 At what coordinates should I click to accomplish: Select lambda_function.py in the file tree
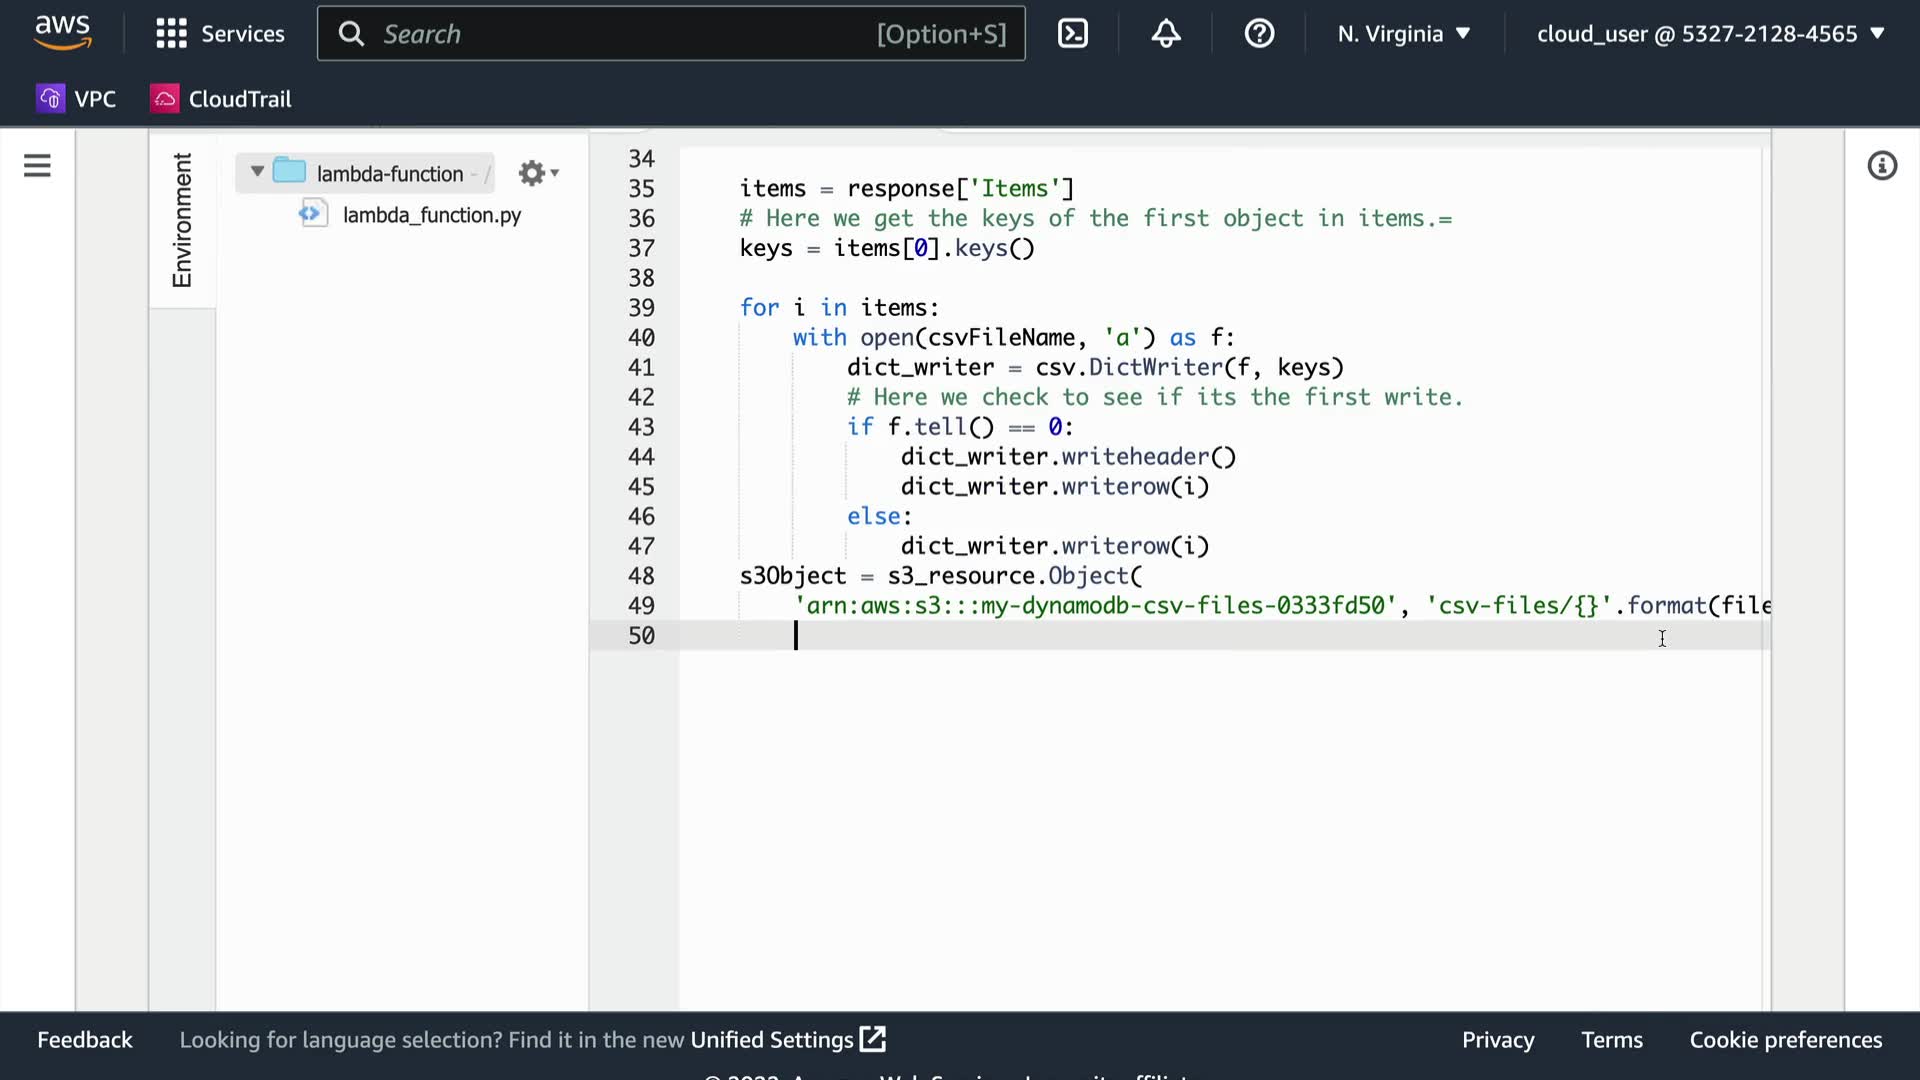pyautogui.click(x=431, y=215)
